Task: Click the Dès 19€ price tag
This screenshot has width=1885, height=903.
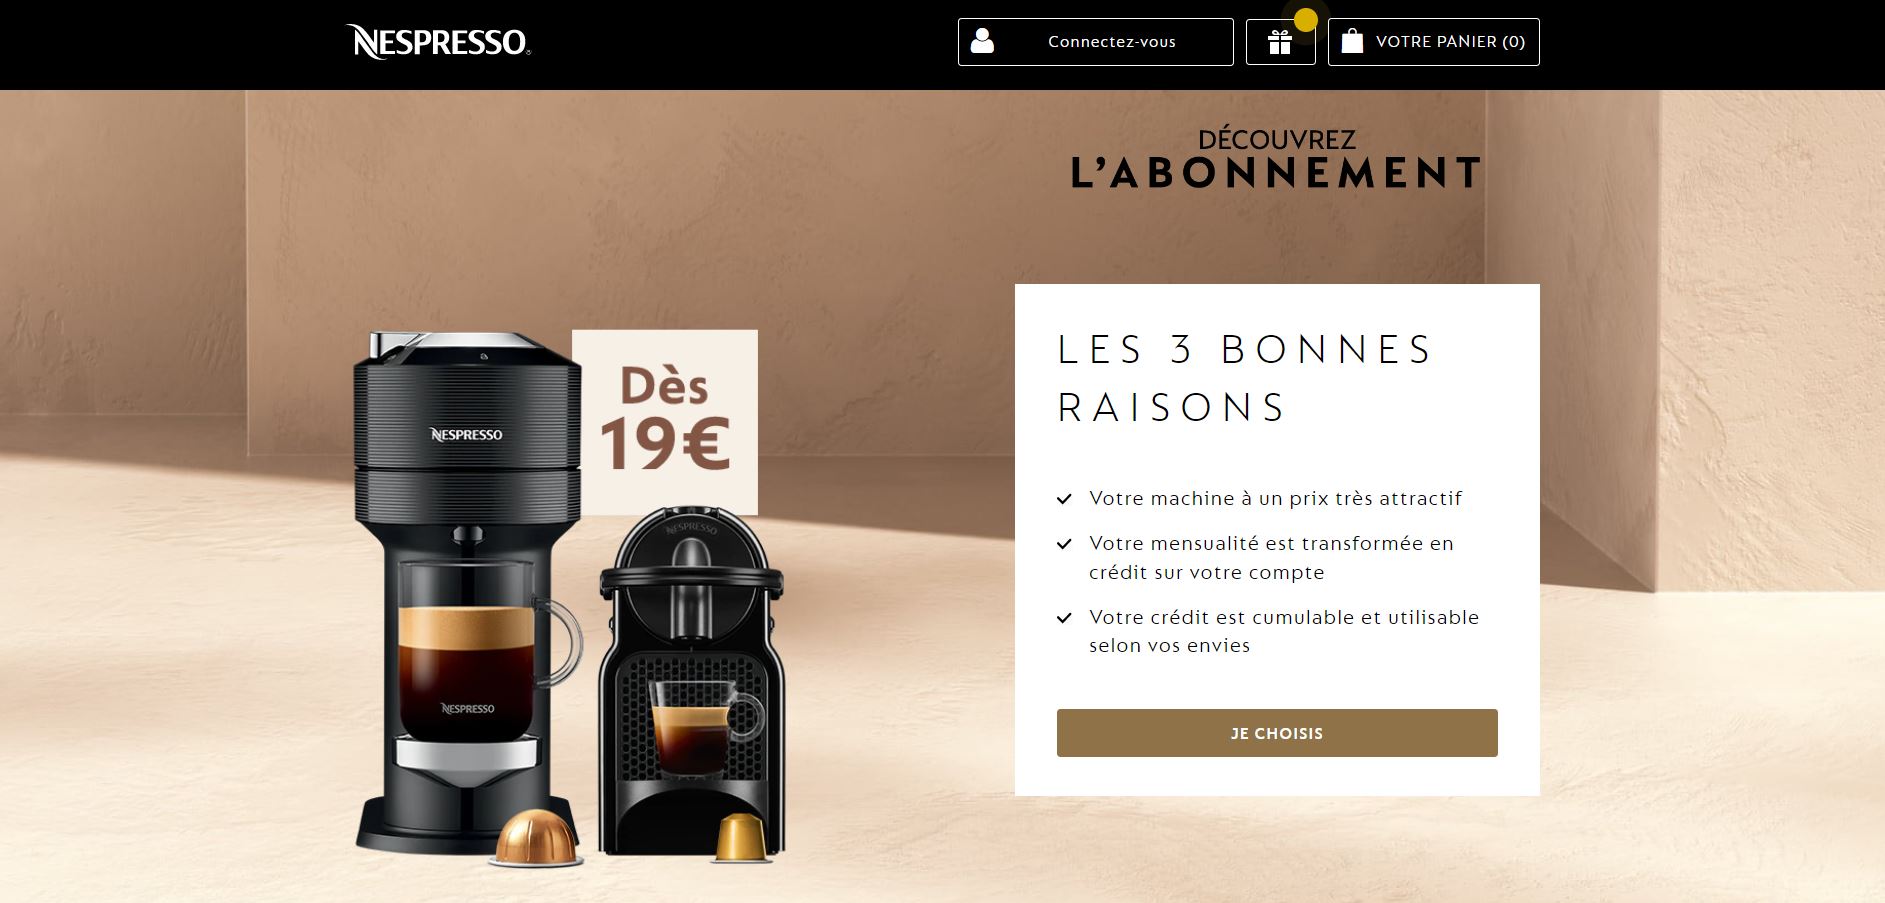Action: pos(665,422)
